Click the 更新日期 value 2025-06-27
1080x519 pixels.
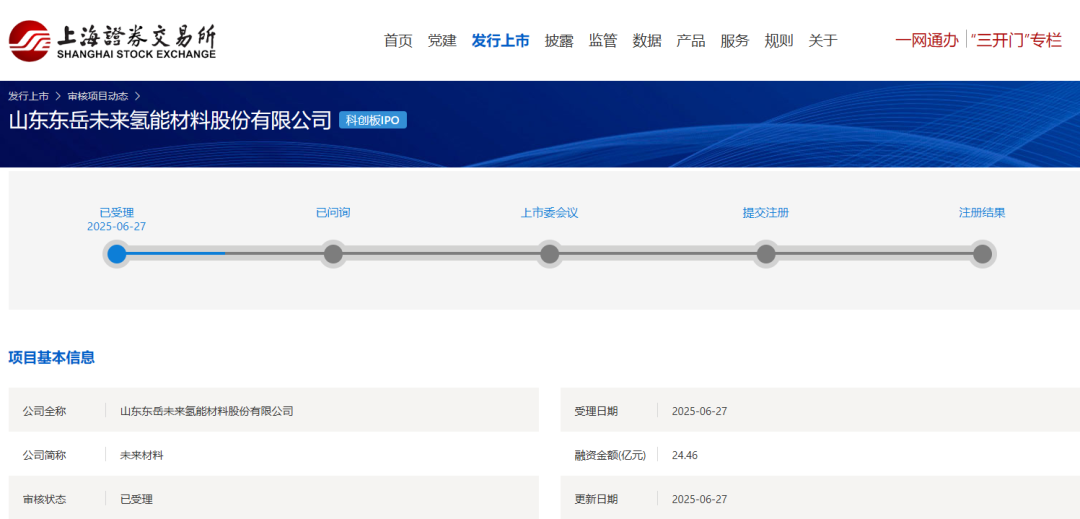pyautogui.click(x=699, y=499)
